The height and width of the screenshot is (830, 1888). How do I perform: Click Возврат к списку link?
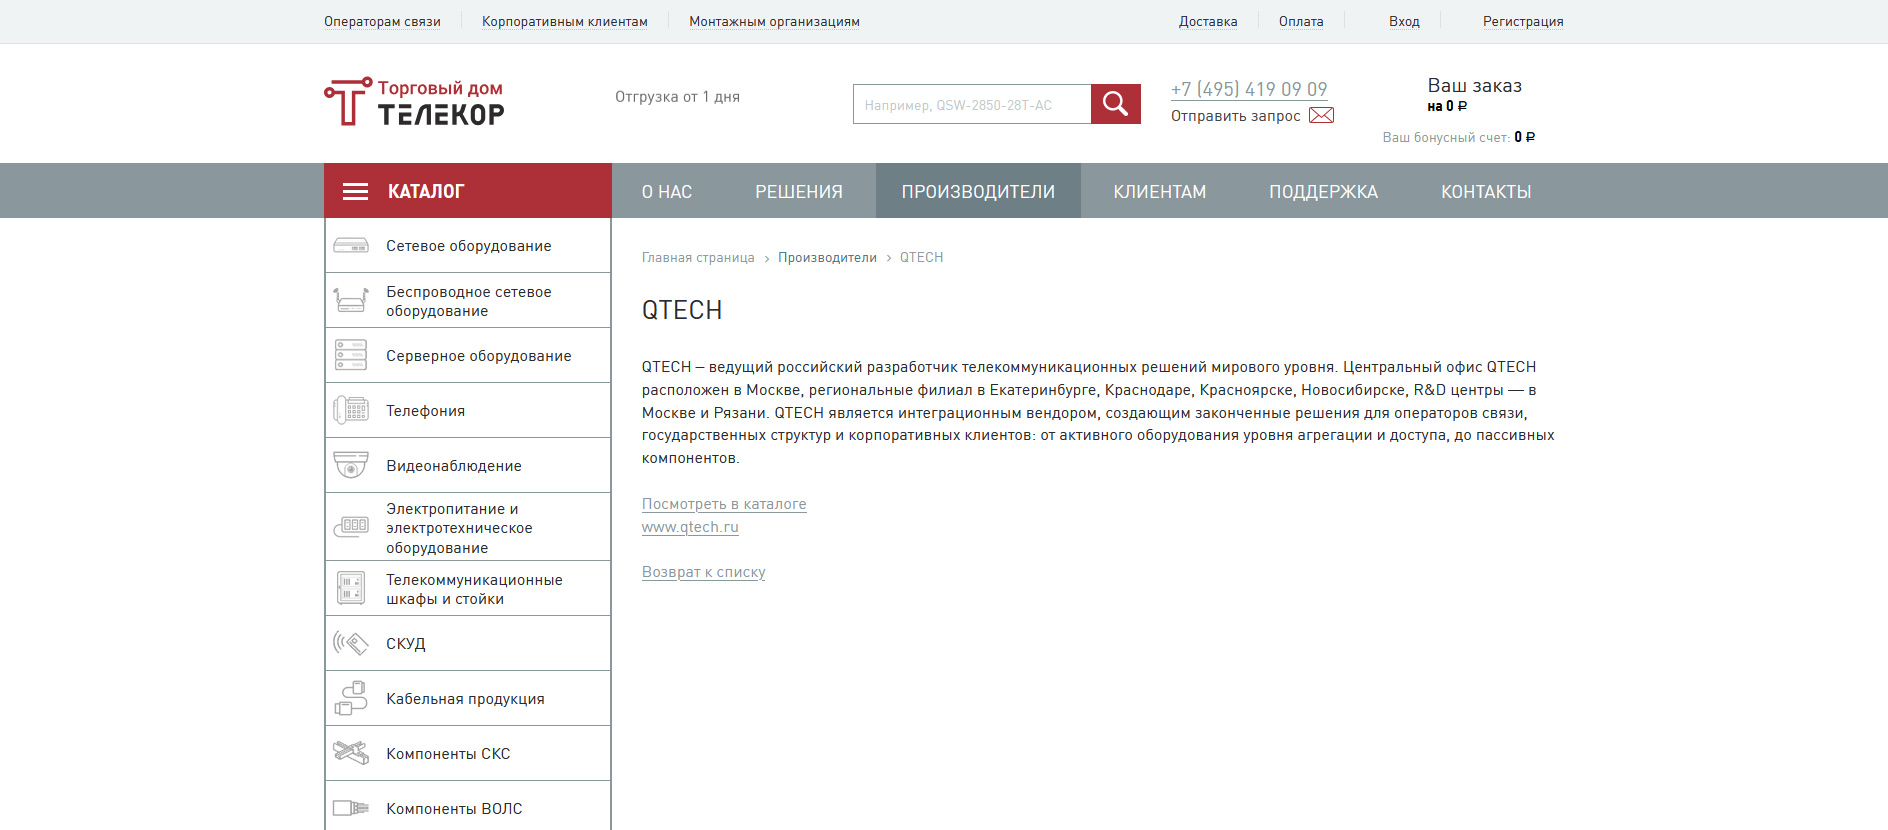click(704, 572)
